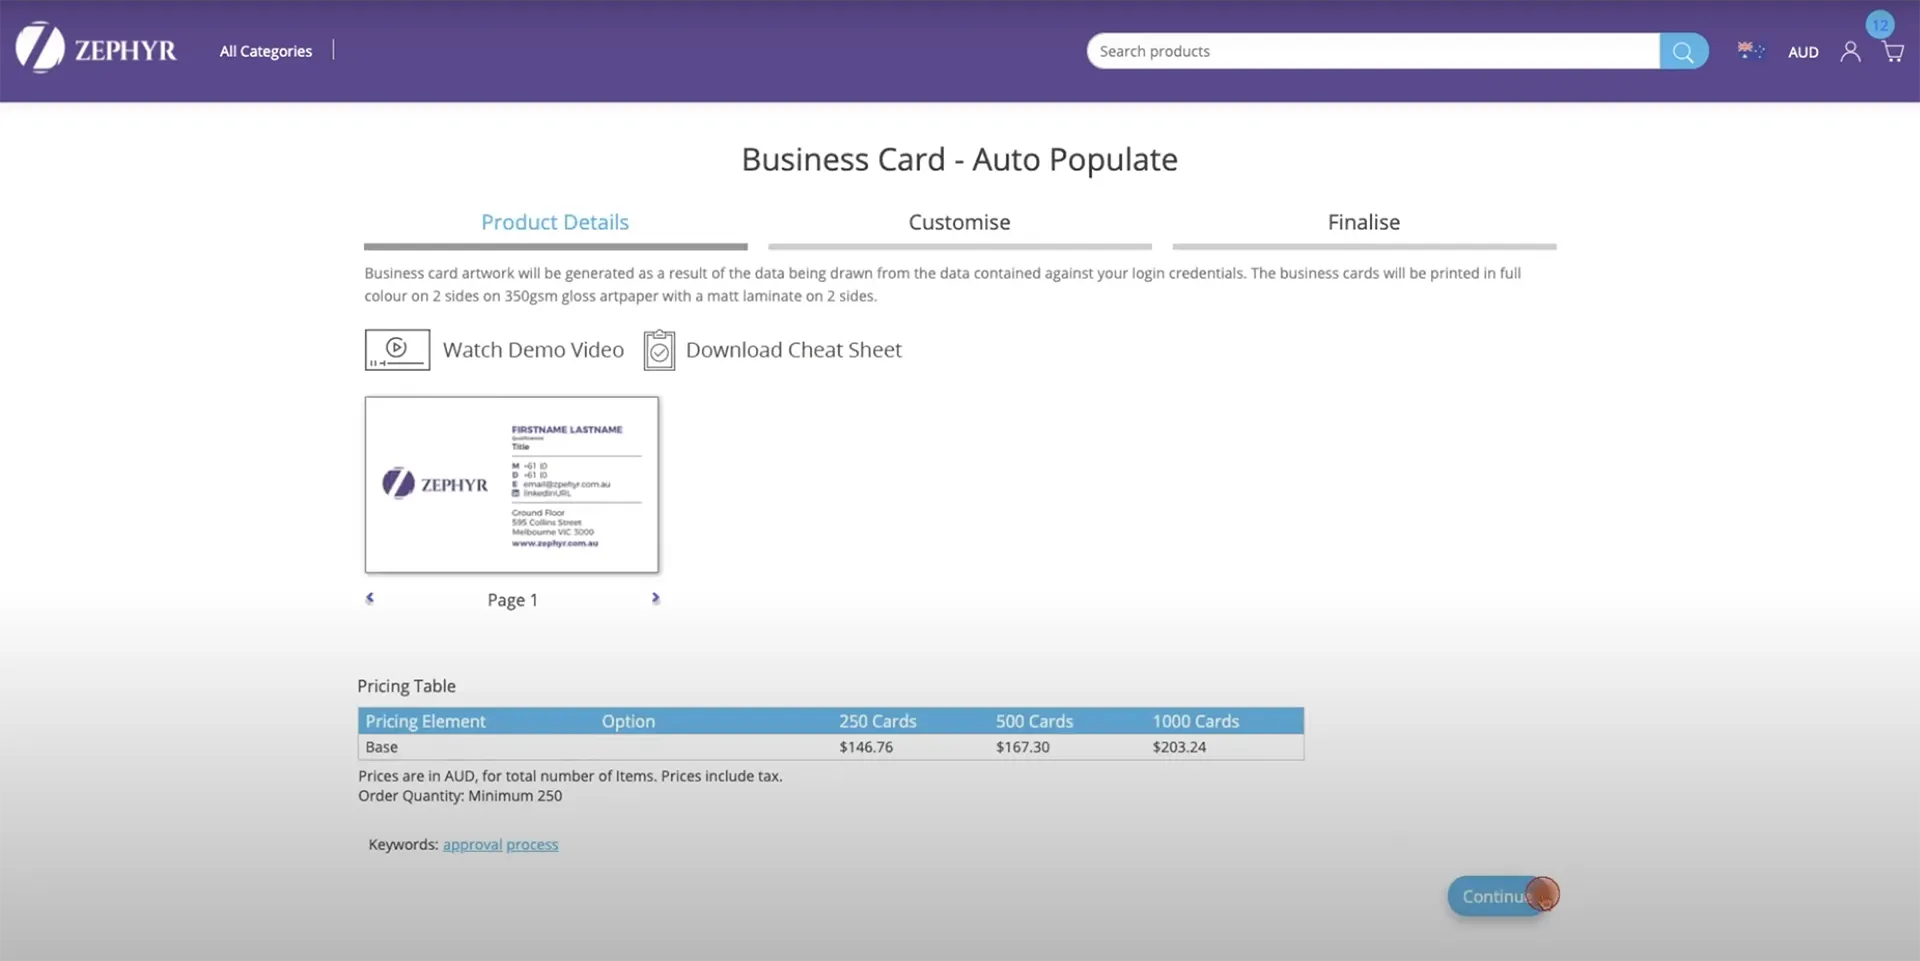
Task: Click the Business Card - Auto Populate title
Action: point(959,159)
